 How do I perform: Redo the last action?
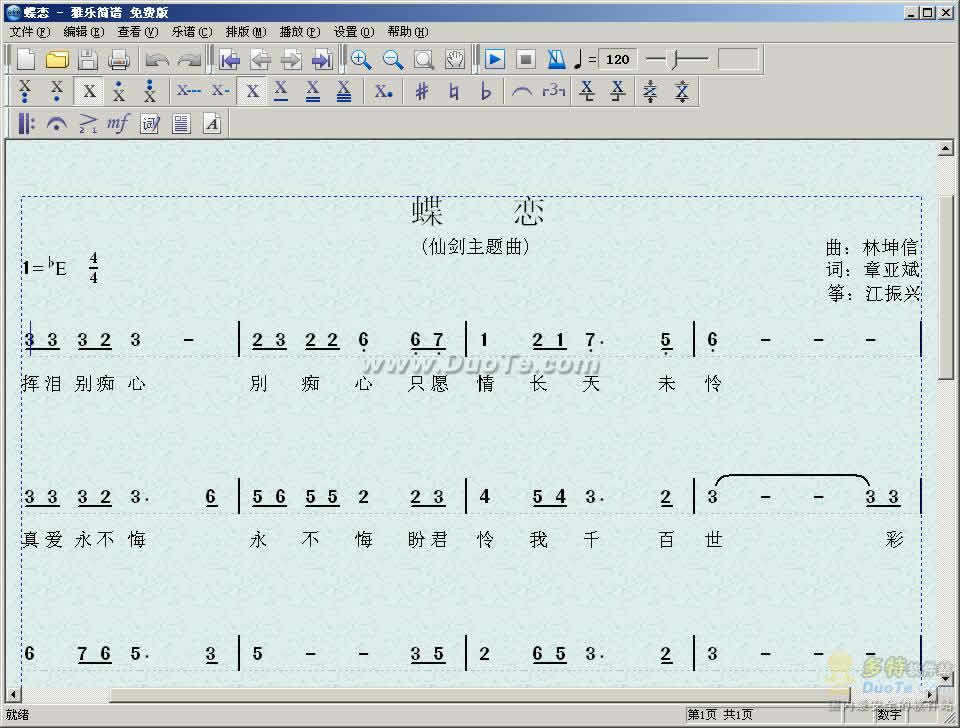[x=189, y=59]
